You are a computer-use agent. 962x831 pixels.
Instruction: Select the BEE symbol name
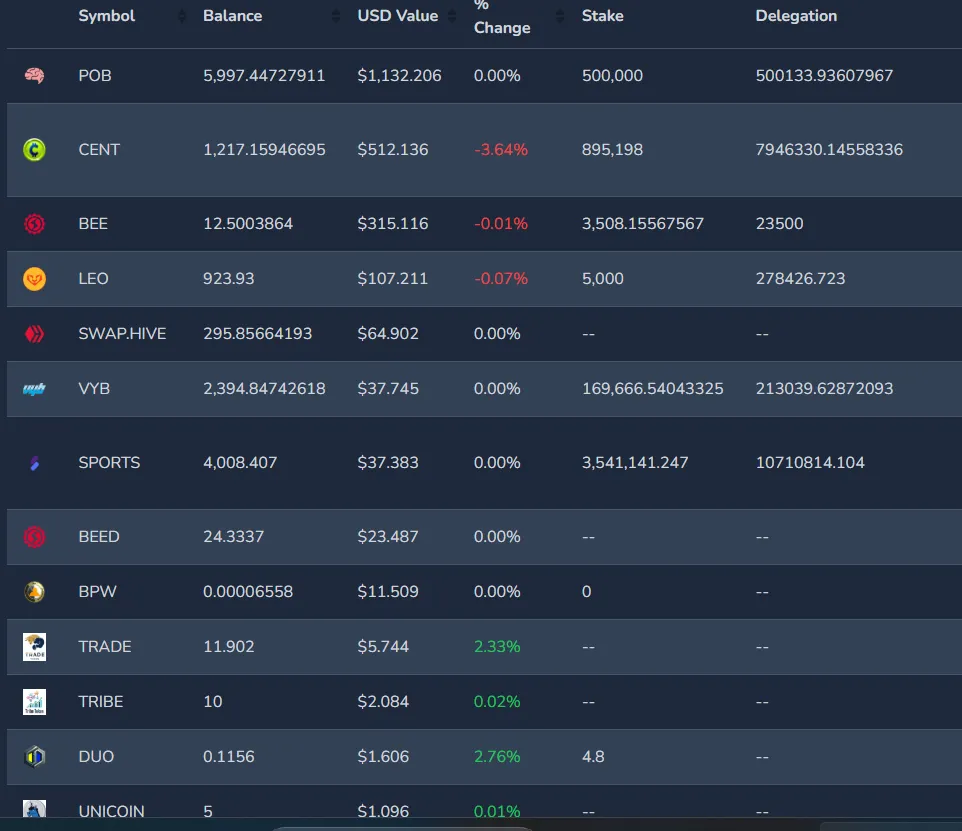coord(93,223)
